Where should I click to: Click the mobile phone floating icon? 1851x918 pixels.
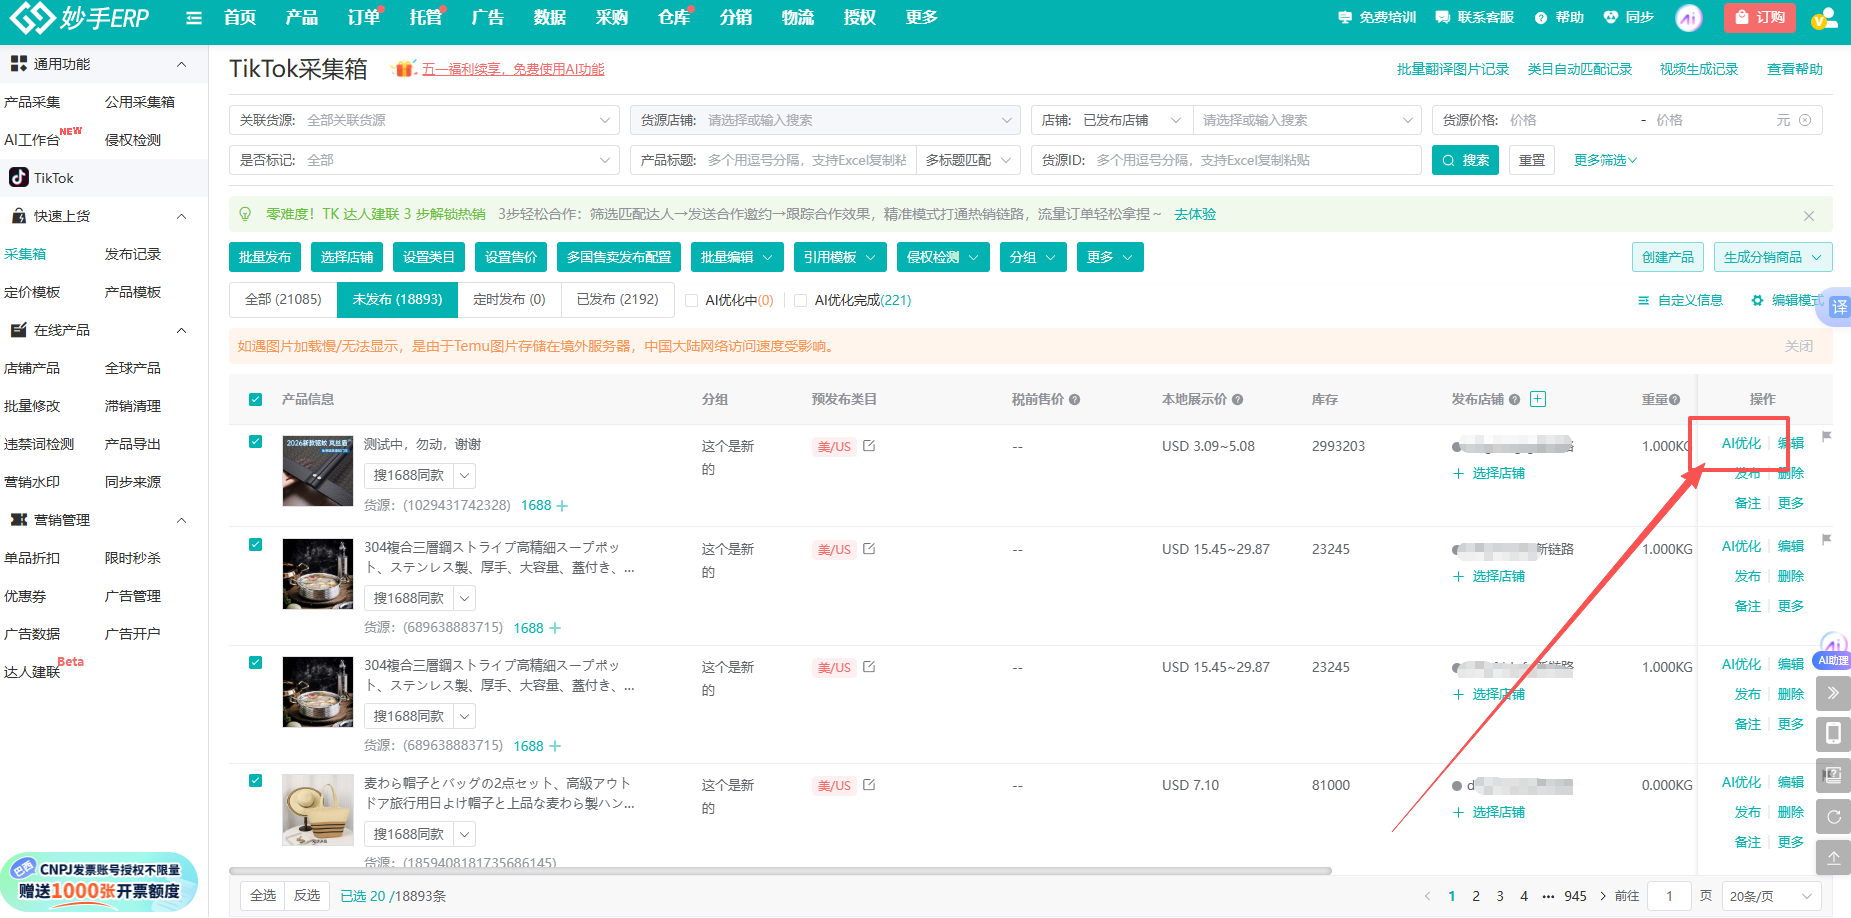tap(1833, 734)
